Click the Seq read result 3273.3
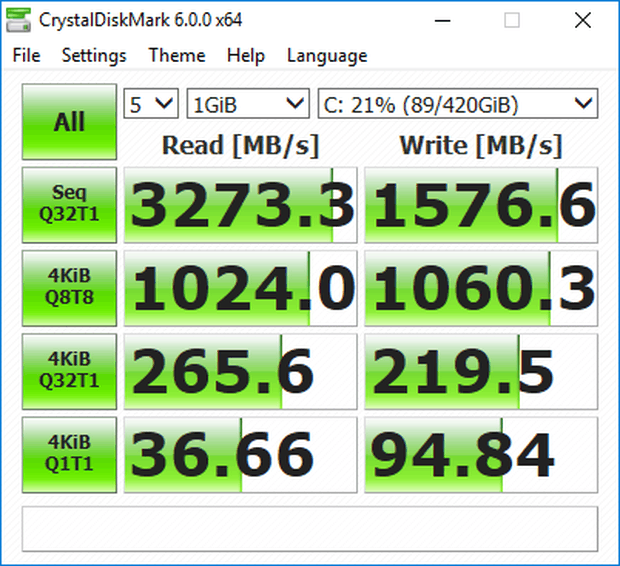Image resolution: width=620 pixels, height=566 pixels. click(240, 205)
